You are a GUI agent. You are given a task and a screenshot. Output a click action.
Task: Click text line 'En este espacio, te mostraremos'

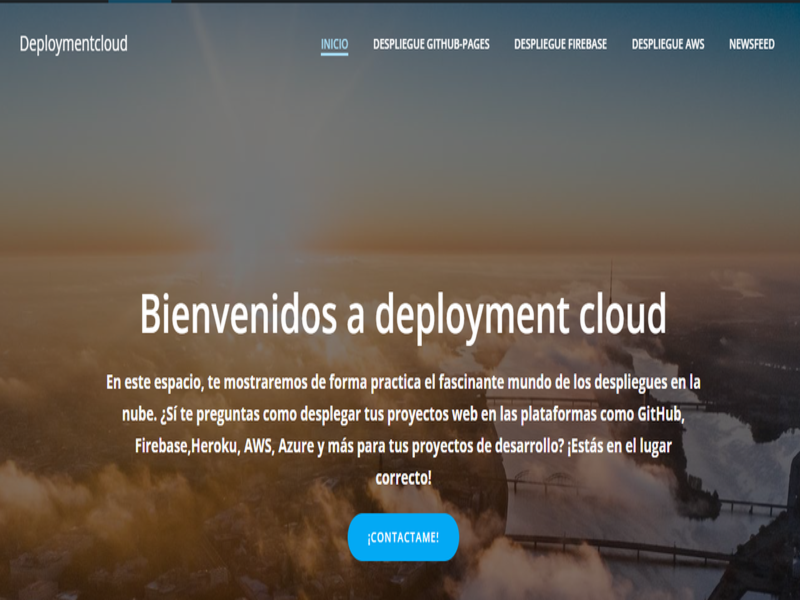click(403, 382)
